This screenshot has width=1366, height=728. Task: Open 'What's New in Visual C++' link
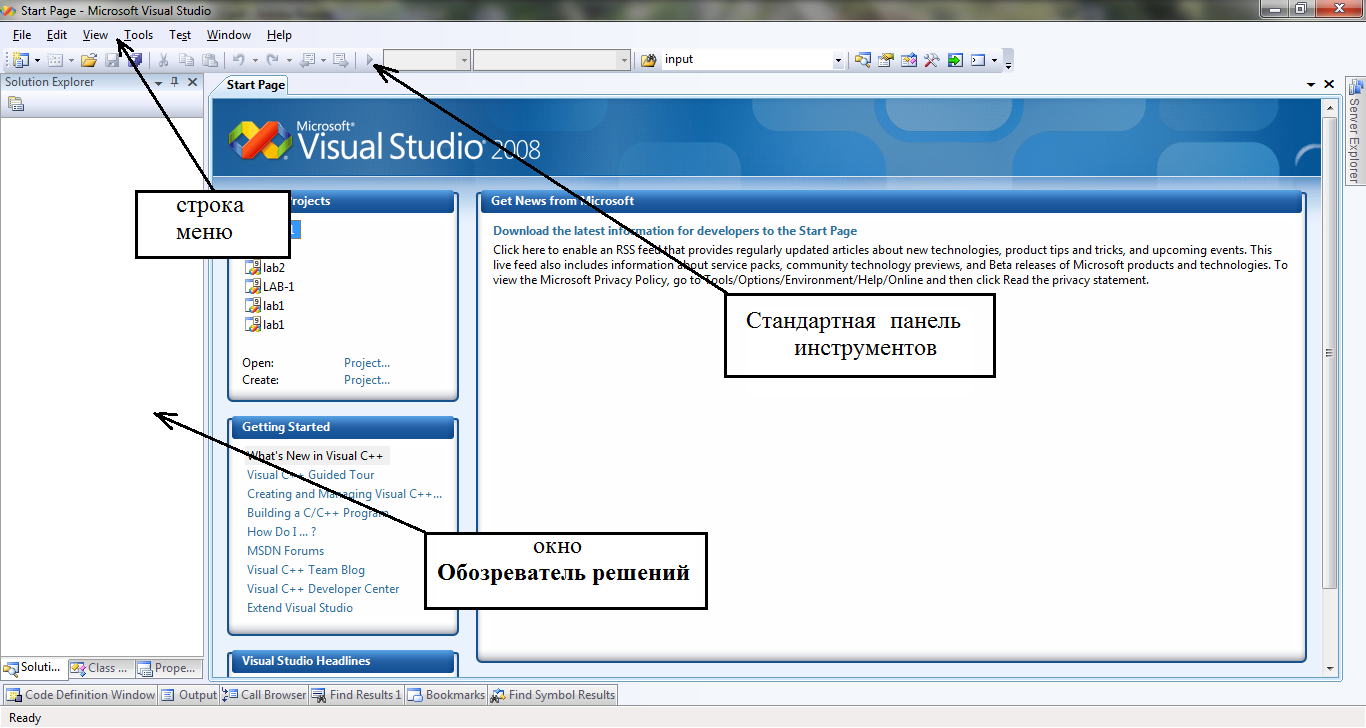315,456
